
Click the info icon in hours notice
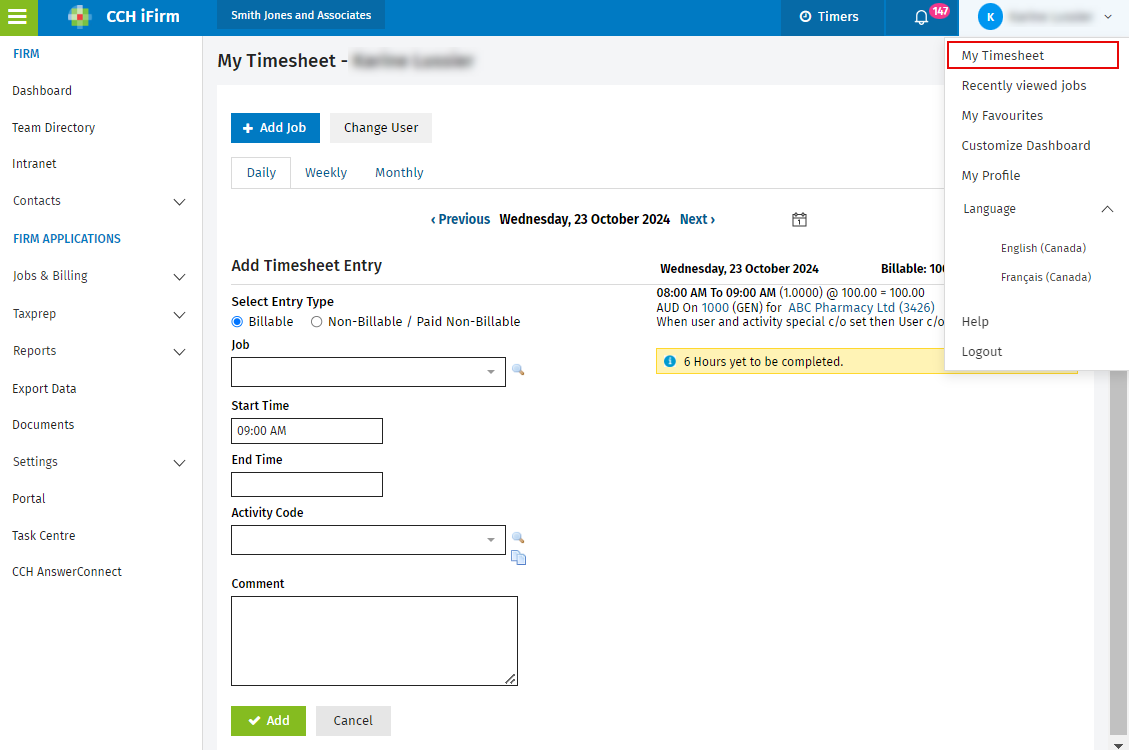670,361
